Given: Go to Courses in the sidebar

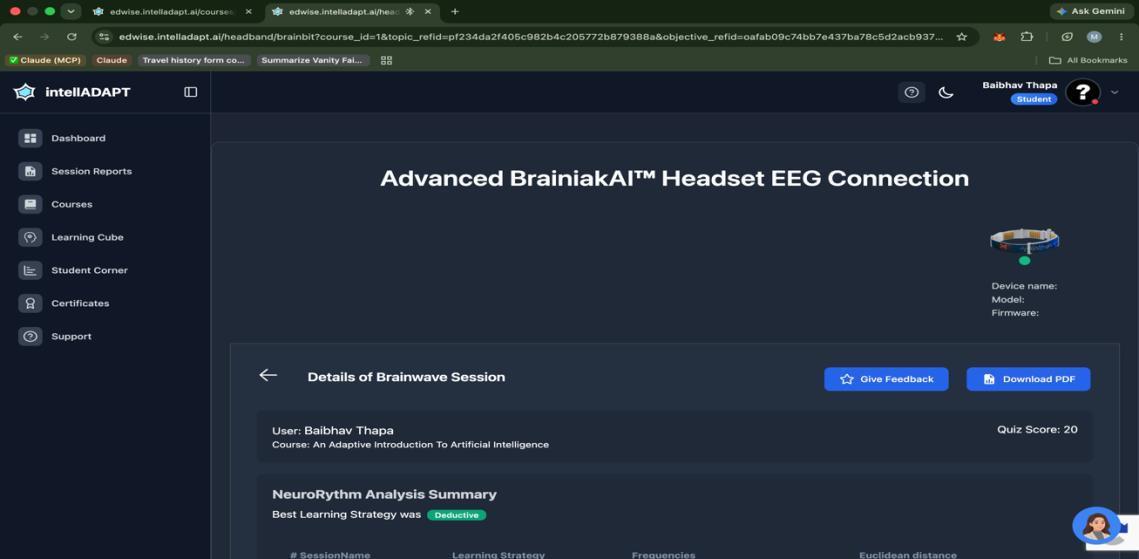Looking at the screenshot, I should (71, 204).
